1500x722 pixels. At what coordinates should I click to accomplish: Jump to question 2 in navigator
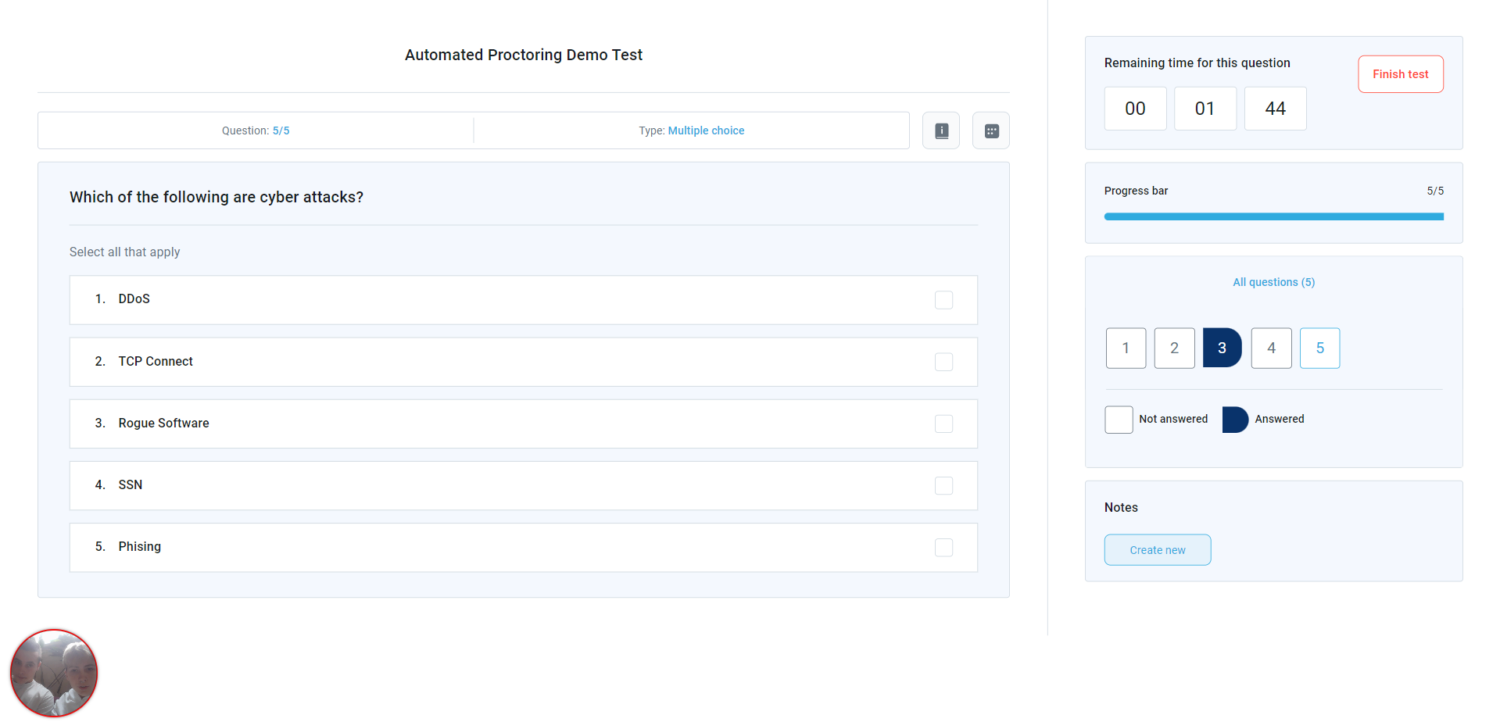(1174, 348)
